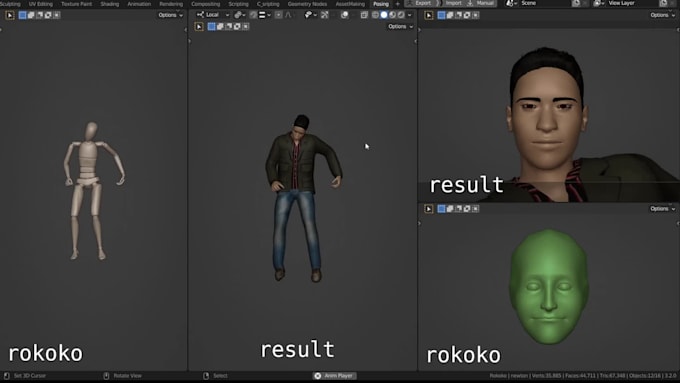Viewport: 680px width, 383px height.
Task: Switch to the Geometry Nodes workspace tab
Action: tap(307, 4)
